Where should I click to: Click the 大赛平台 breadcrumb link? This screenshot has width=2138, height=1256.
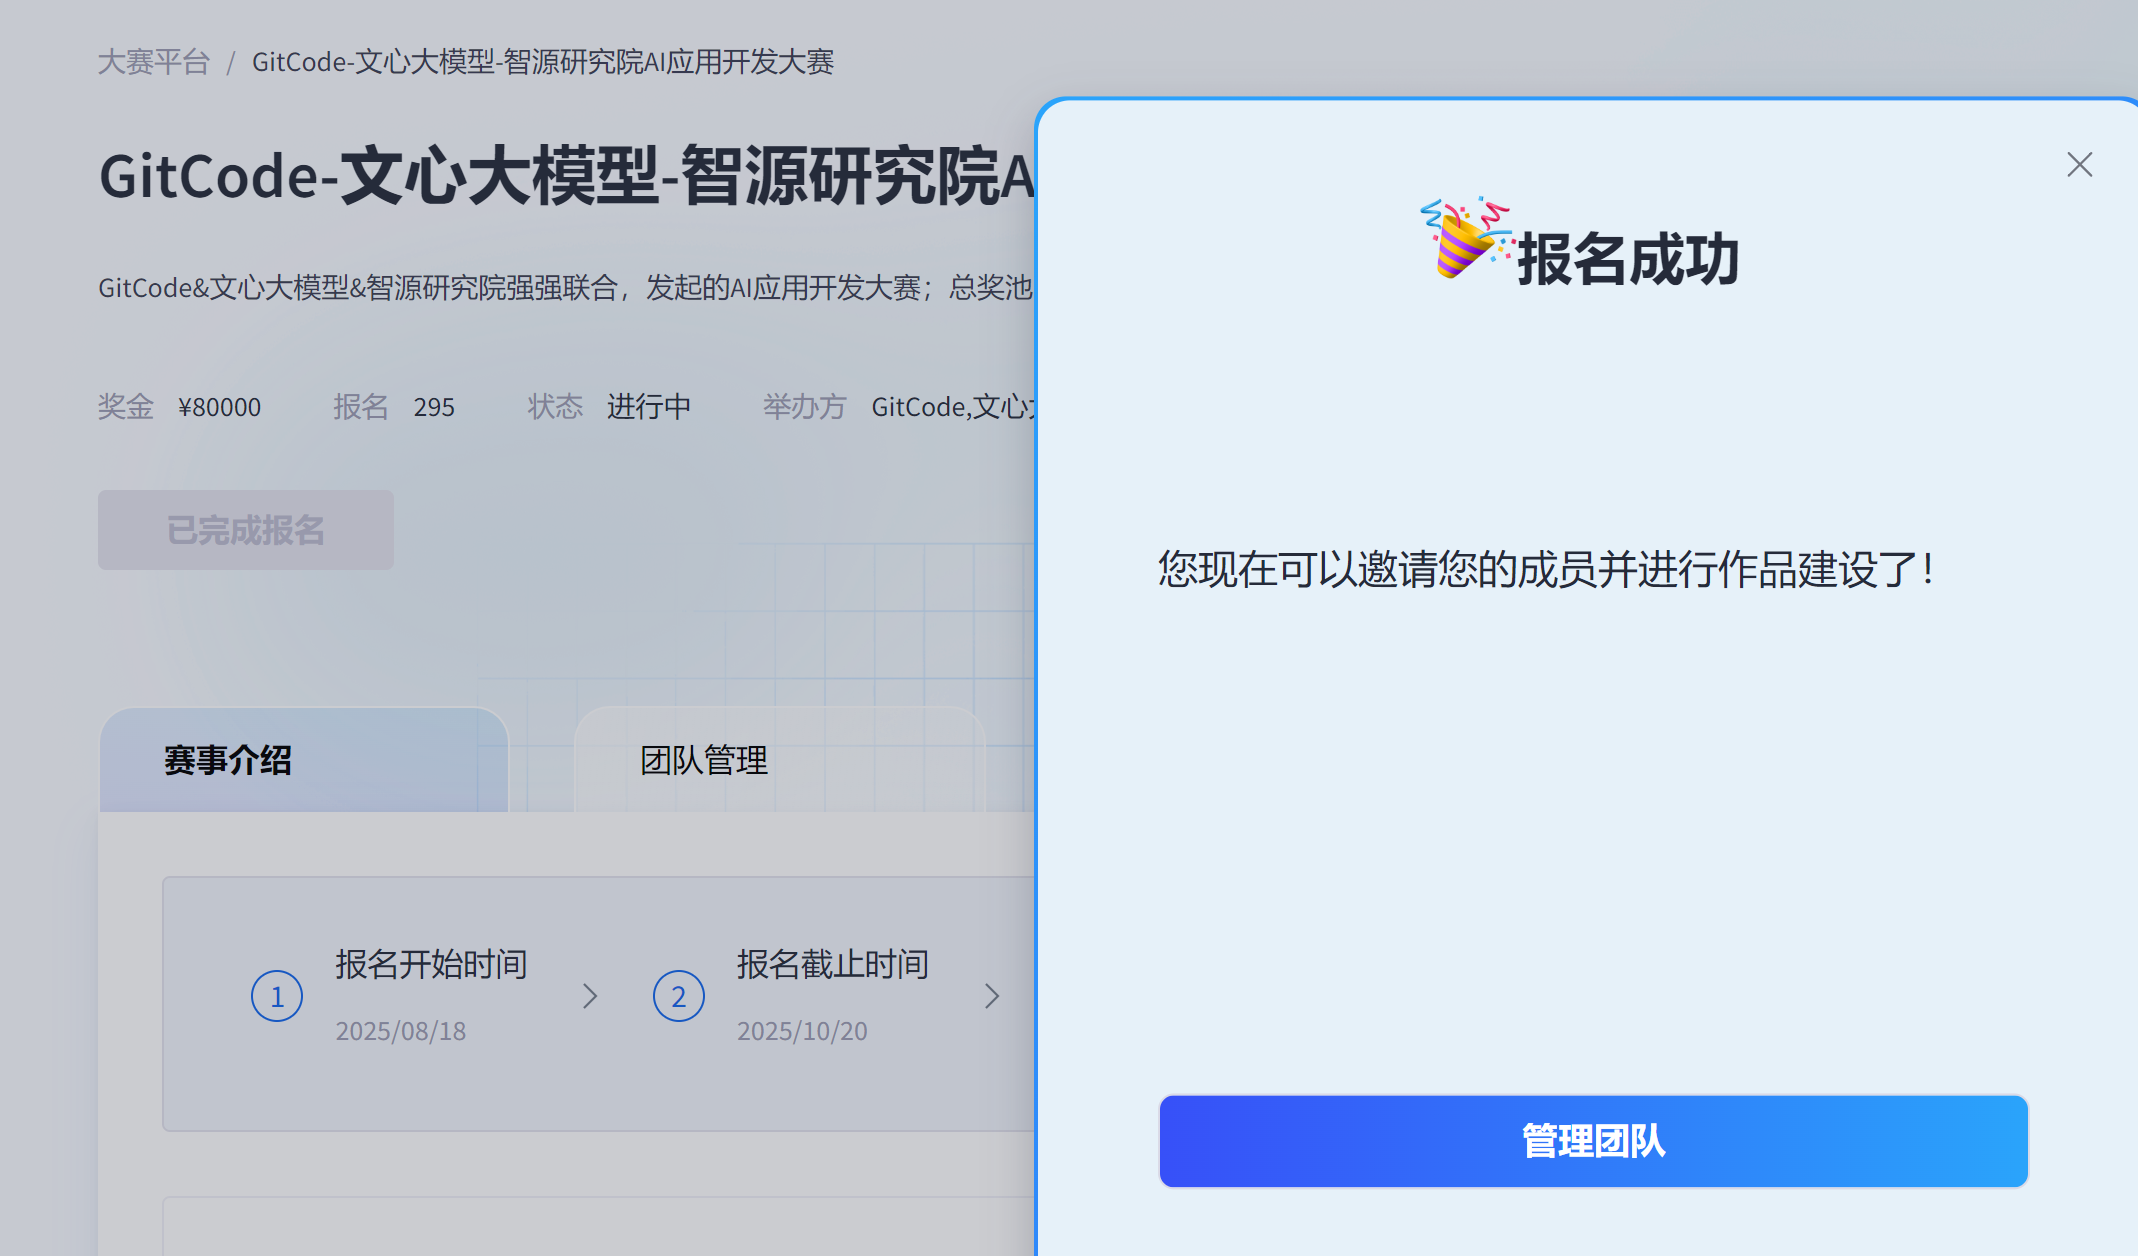pyautogui.click(x=154, y=62)
